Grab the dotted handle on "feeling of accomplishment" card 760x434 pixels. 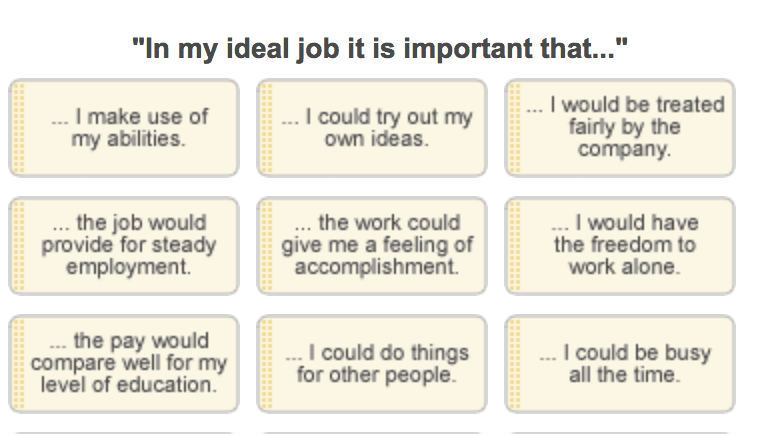click(x=266, y=246)
